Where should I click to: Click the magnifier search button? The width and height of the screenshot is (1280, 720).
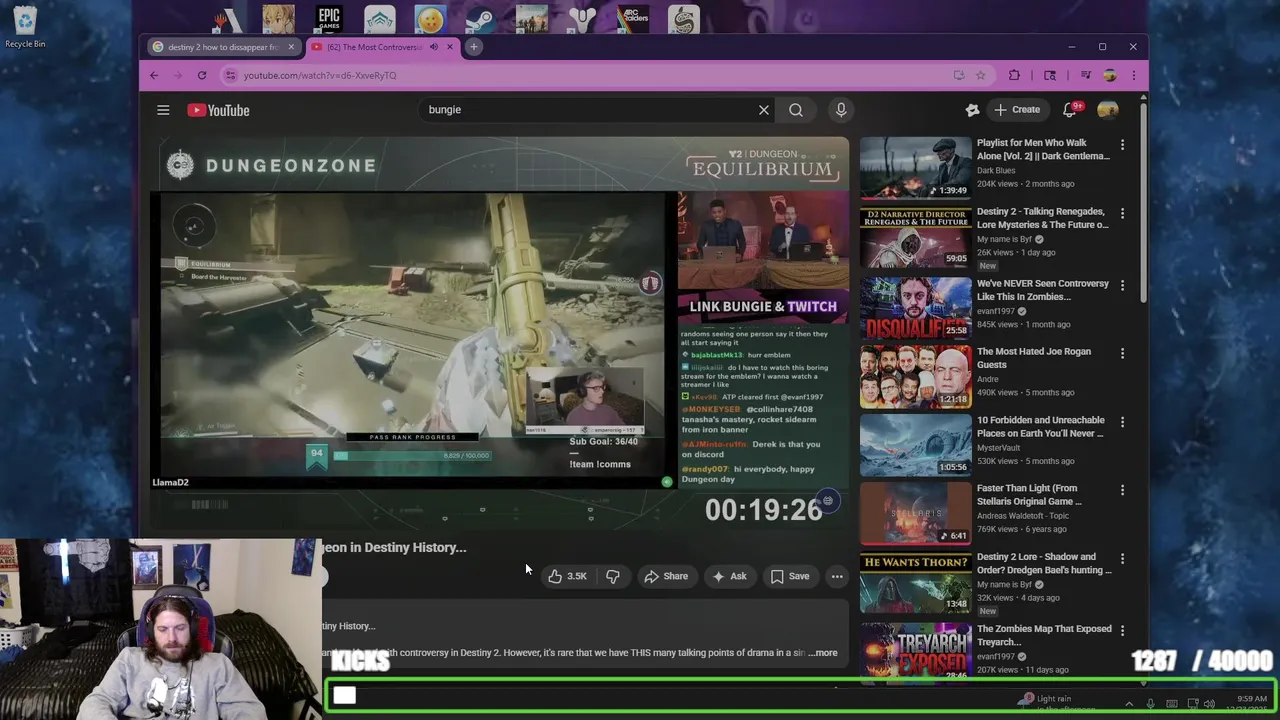click(x=796, y=110)
